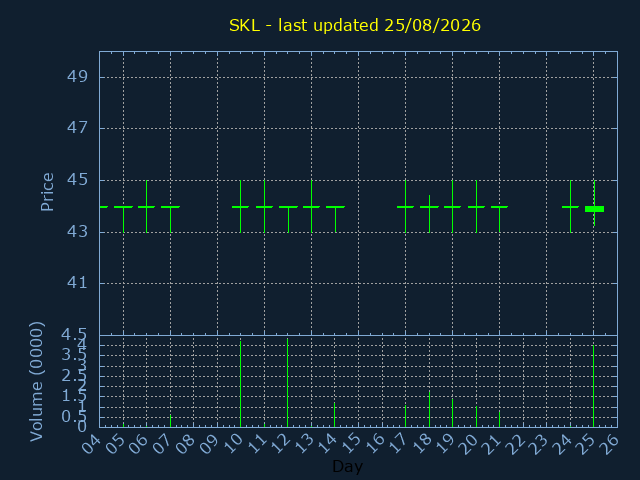Select the day 13 price candlestick

coord(311,207)
